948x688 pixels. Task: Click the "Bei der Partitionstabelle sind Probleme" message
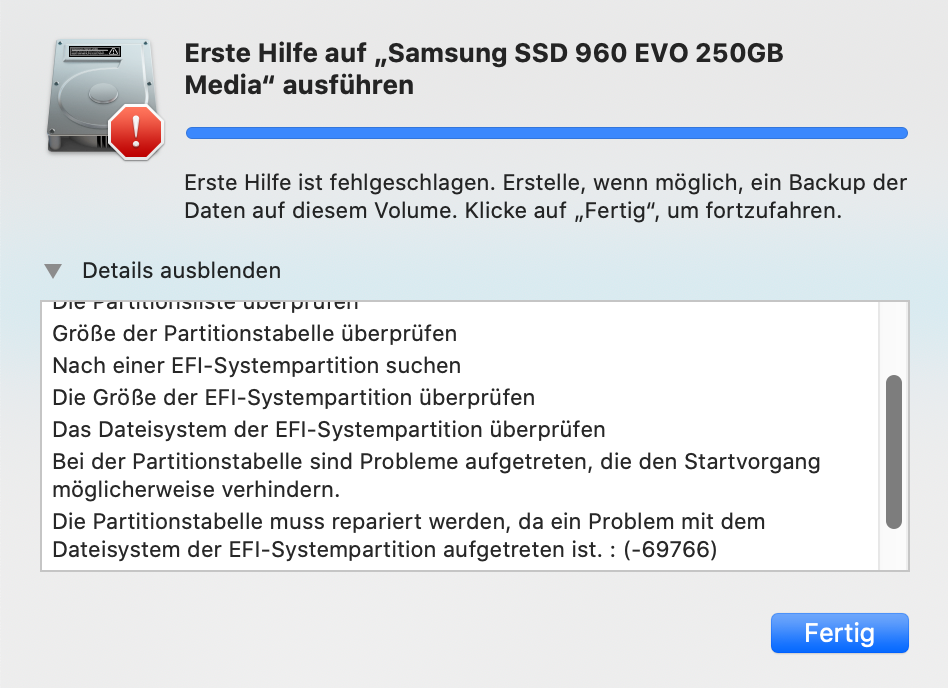[x=436, y=463]
